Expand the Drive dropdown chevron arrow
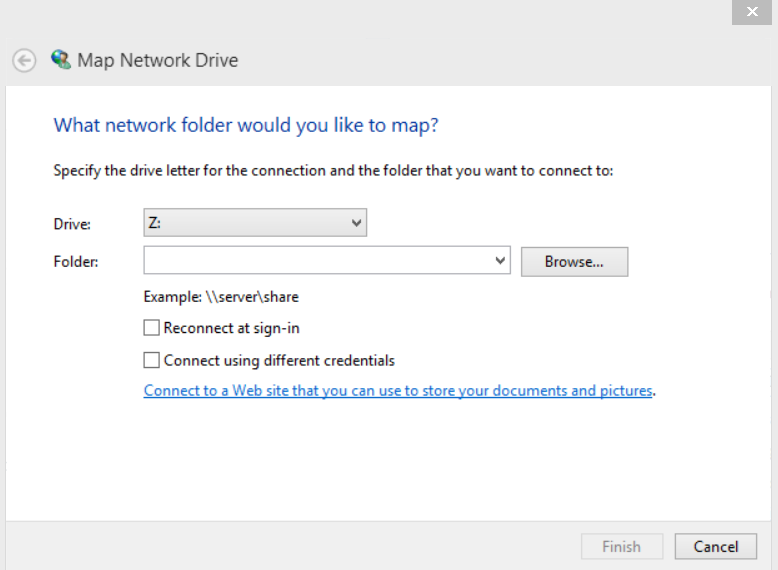 tap(356, 223)
